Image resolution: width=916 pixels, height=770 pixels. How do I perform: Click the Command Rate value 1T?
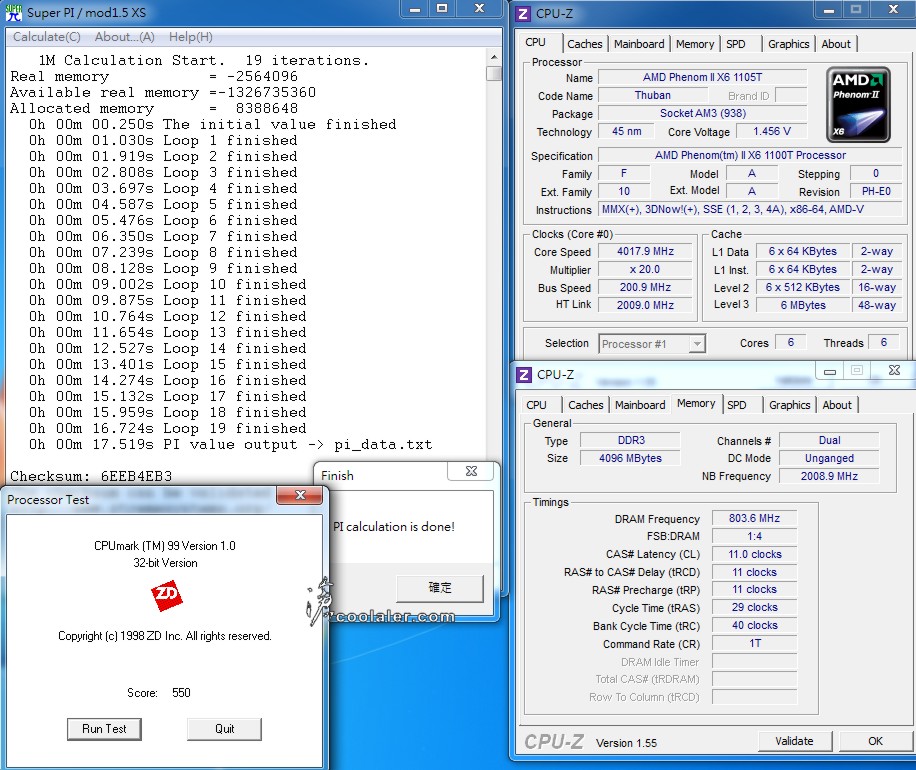754,644
